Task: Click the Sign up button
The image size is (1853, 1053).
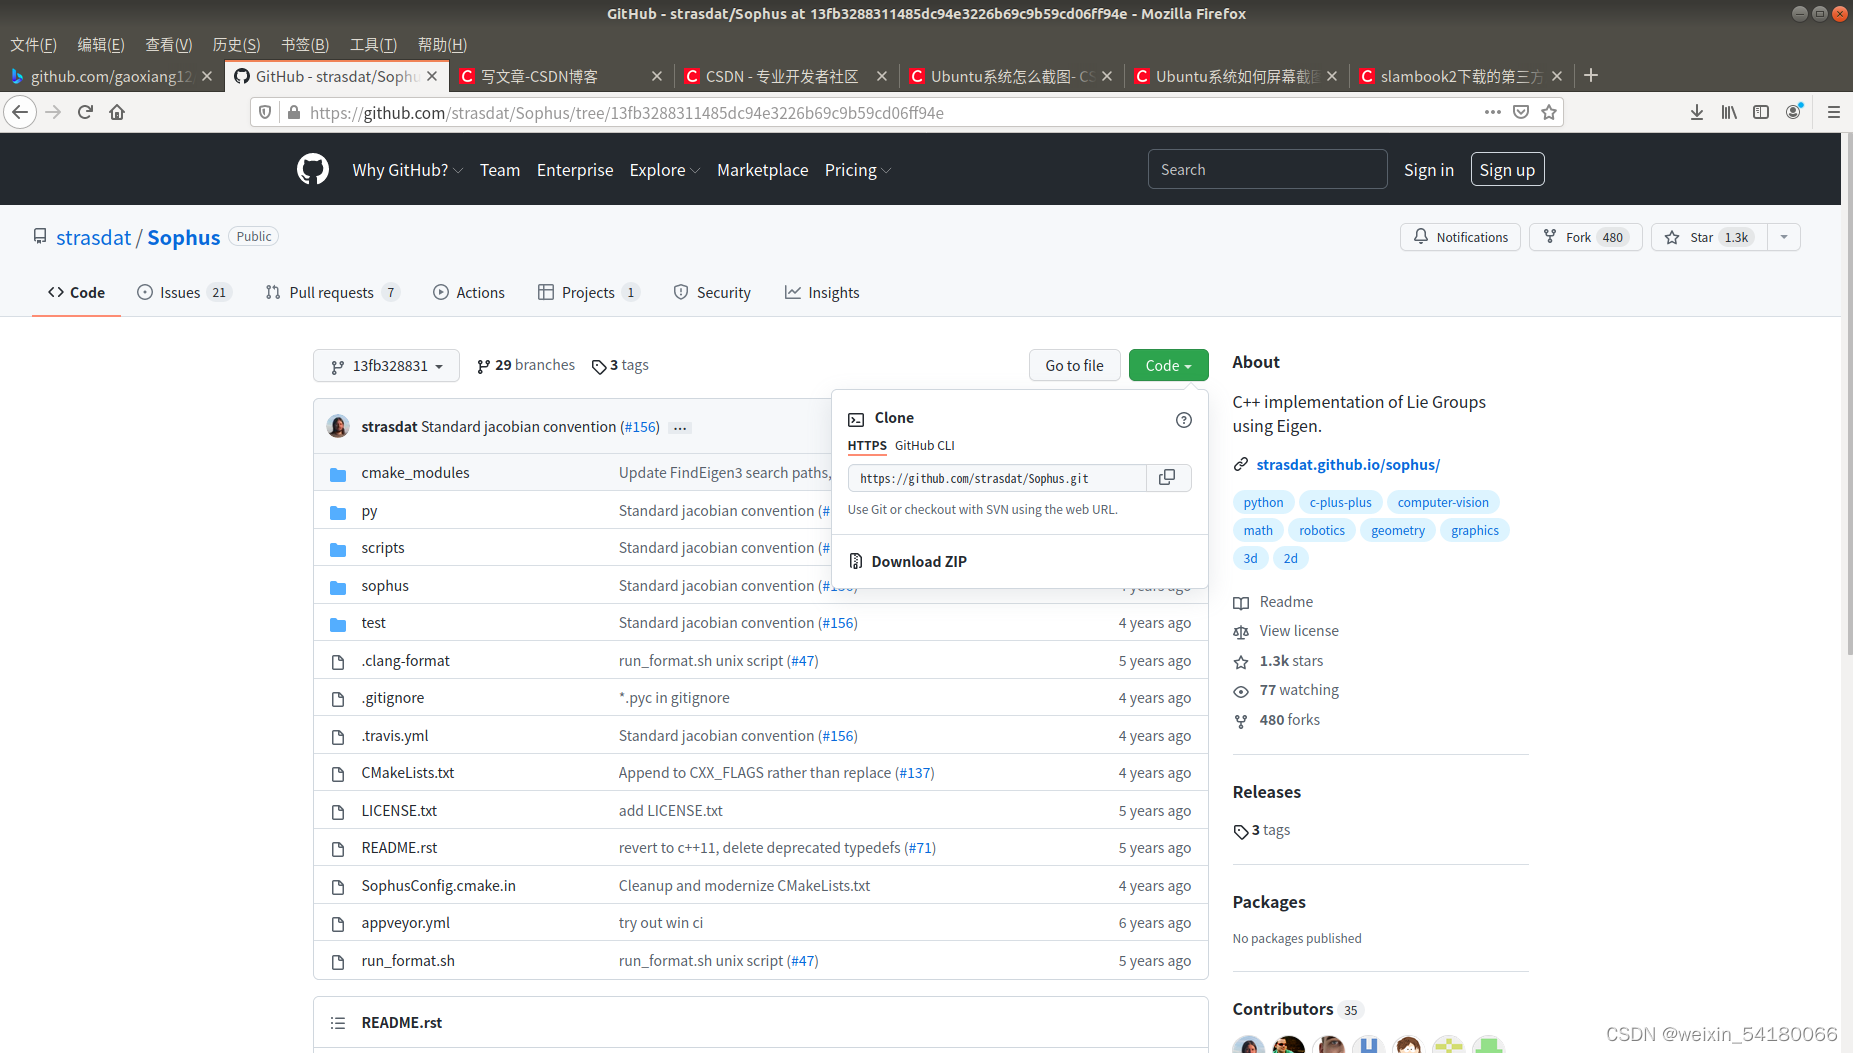Action: [x=1507, y=170]
